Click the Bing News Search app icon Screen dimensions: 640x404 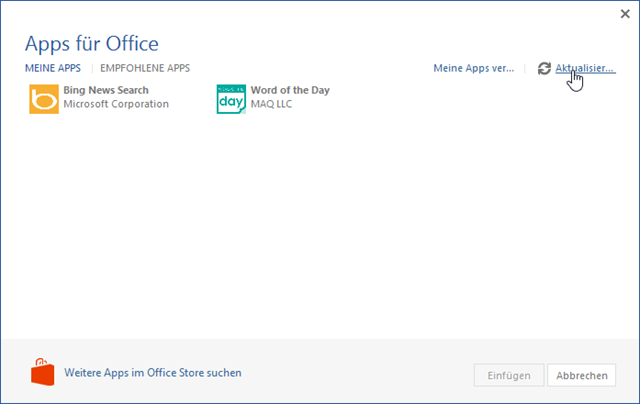(43, 99)
